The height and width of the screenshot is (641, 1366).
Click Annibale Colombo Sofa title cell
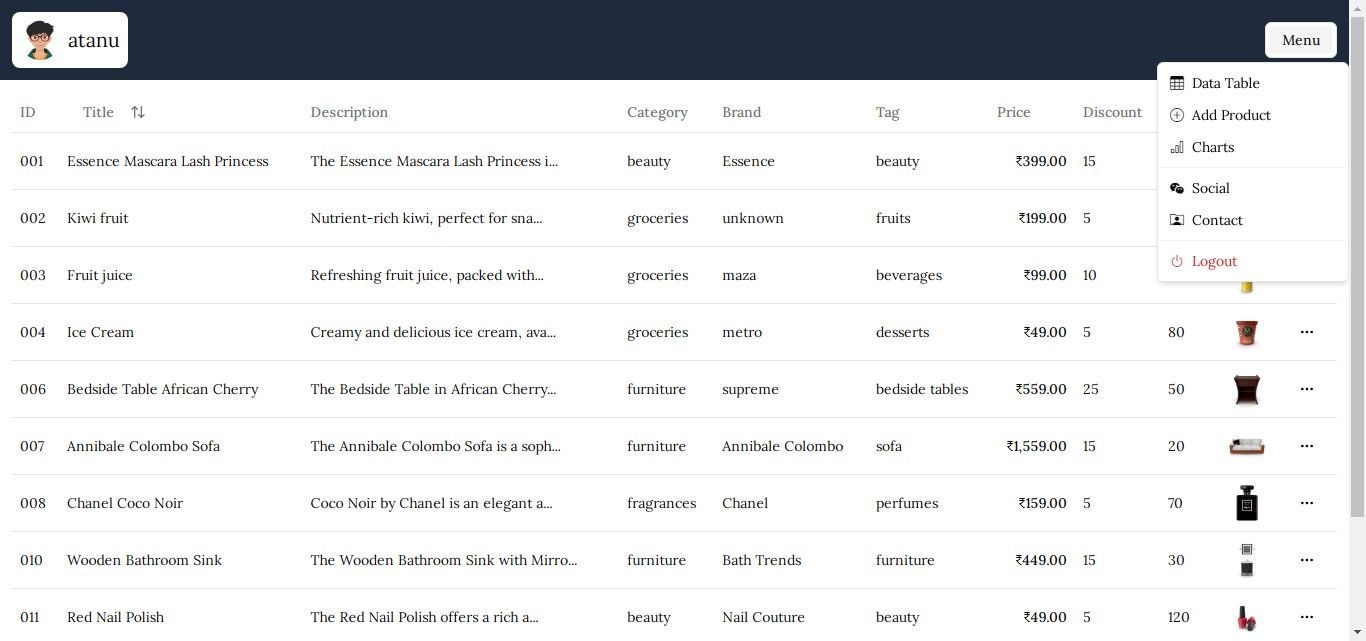pos(143,446)
